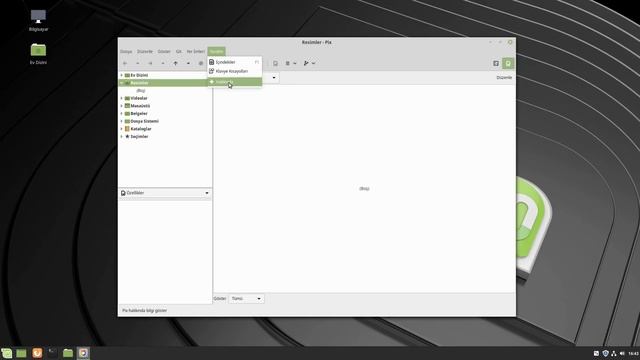Launch the terminal from the taskbar
Viewport: 640px width, 360px height.
pyautogui.click(x=53, y=353)
